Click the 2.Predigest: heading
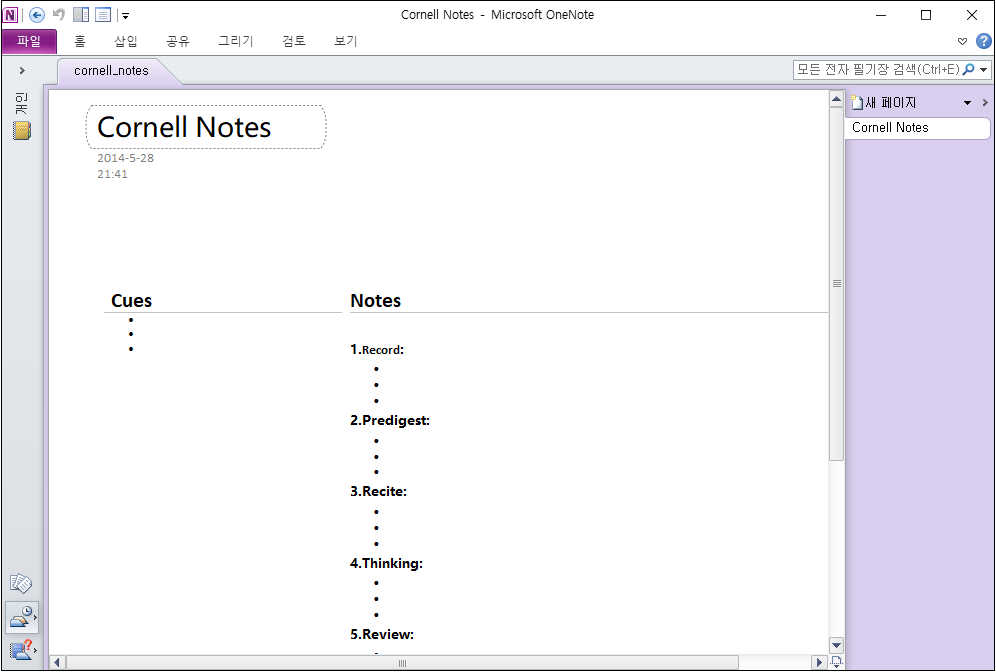The width and height of the screenshot is (996, 672). click(x=390, y=420)
